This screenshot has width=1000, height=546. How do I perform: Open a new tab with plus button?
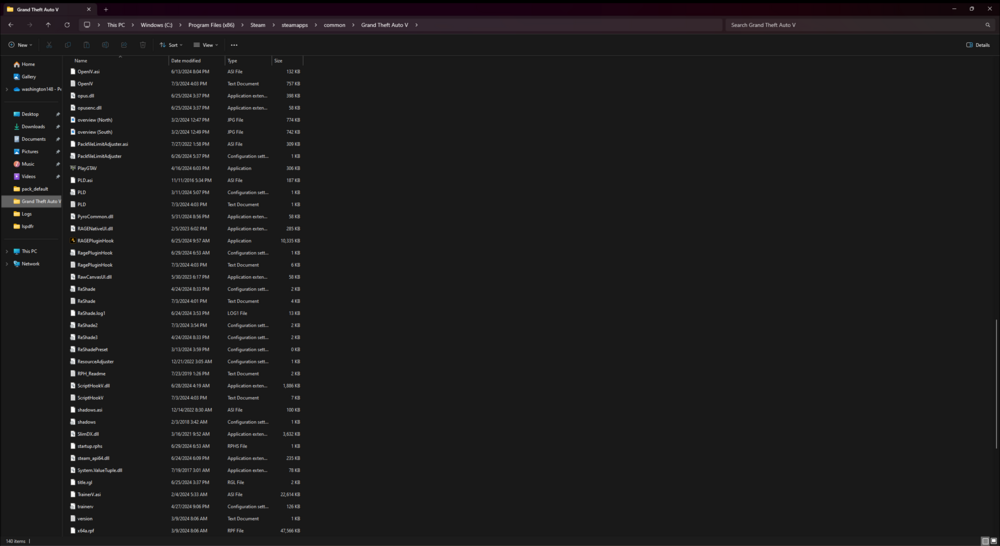coord(106,10)
